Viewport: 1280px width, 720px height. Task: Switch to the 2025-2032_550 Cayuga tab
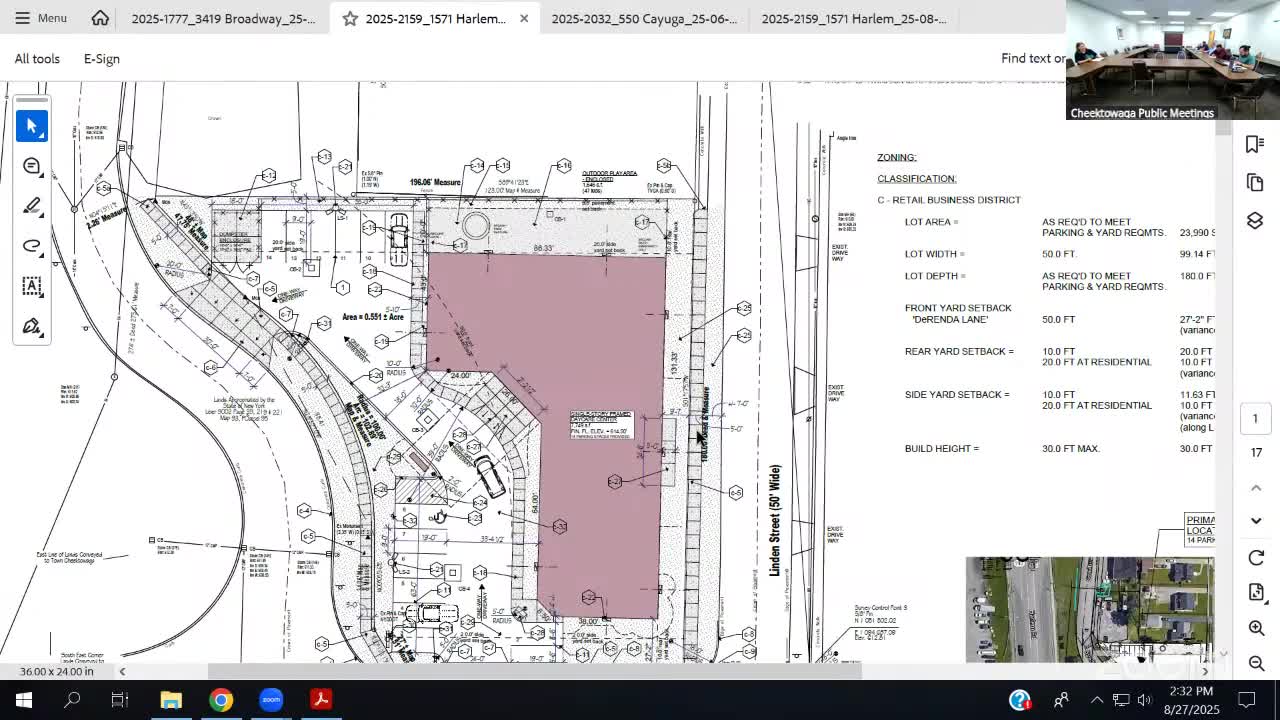(x=644, y=18)
